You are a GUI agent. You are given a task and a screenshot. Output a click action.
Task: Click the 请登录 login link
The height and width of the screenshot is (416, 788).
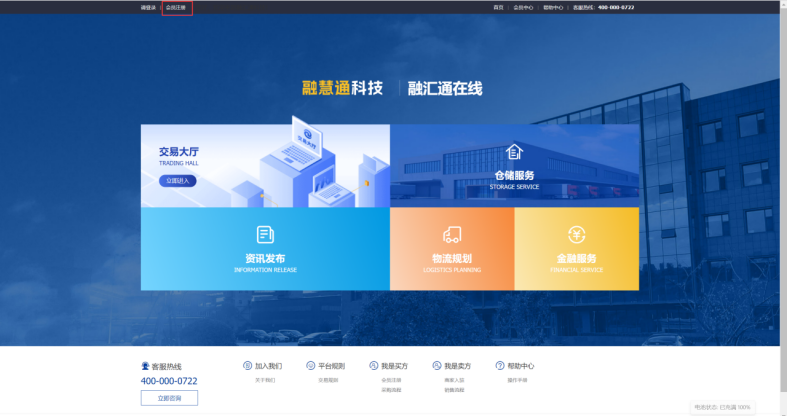tap(148, 8)
